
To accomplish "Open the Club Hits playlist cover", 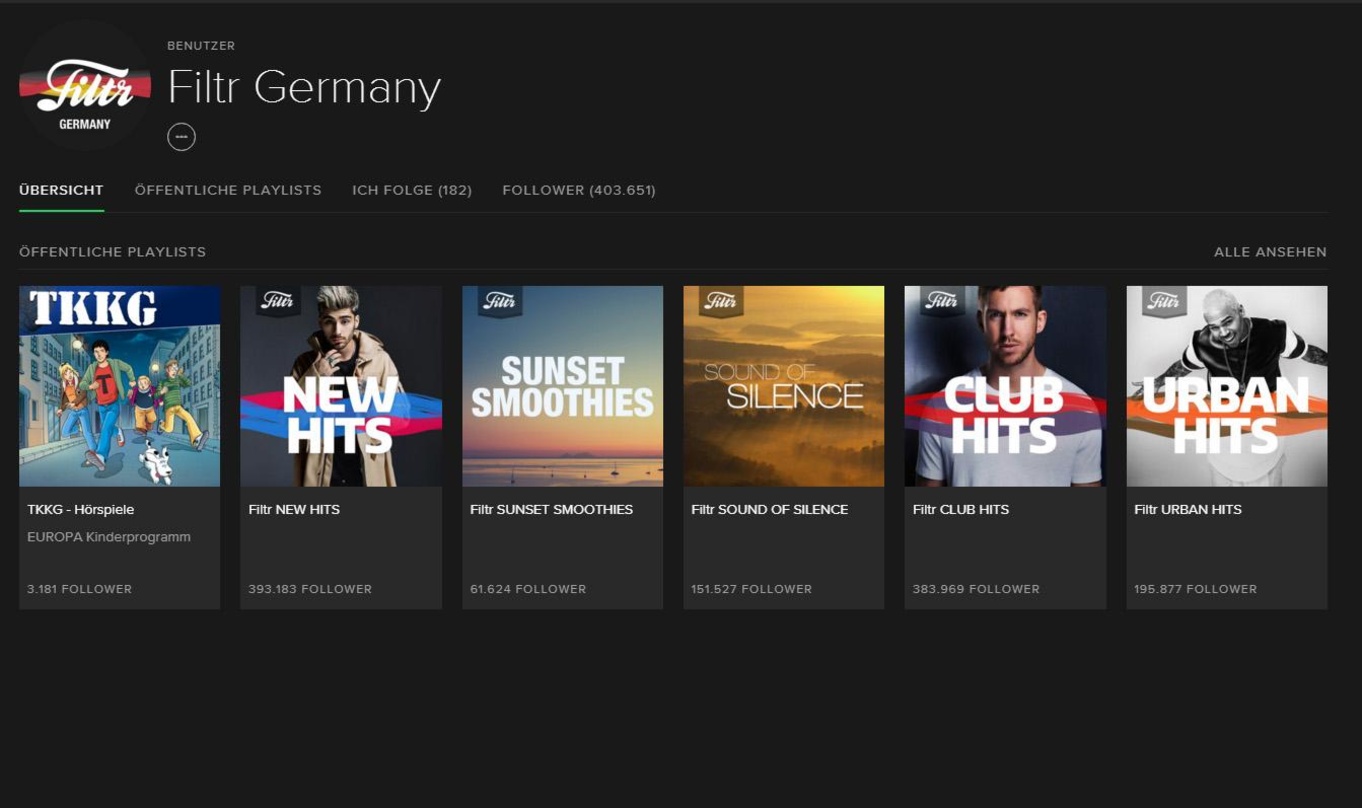I will (1005, 386).
